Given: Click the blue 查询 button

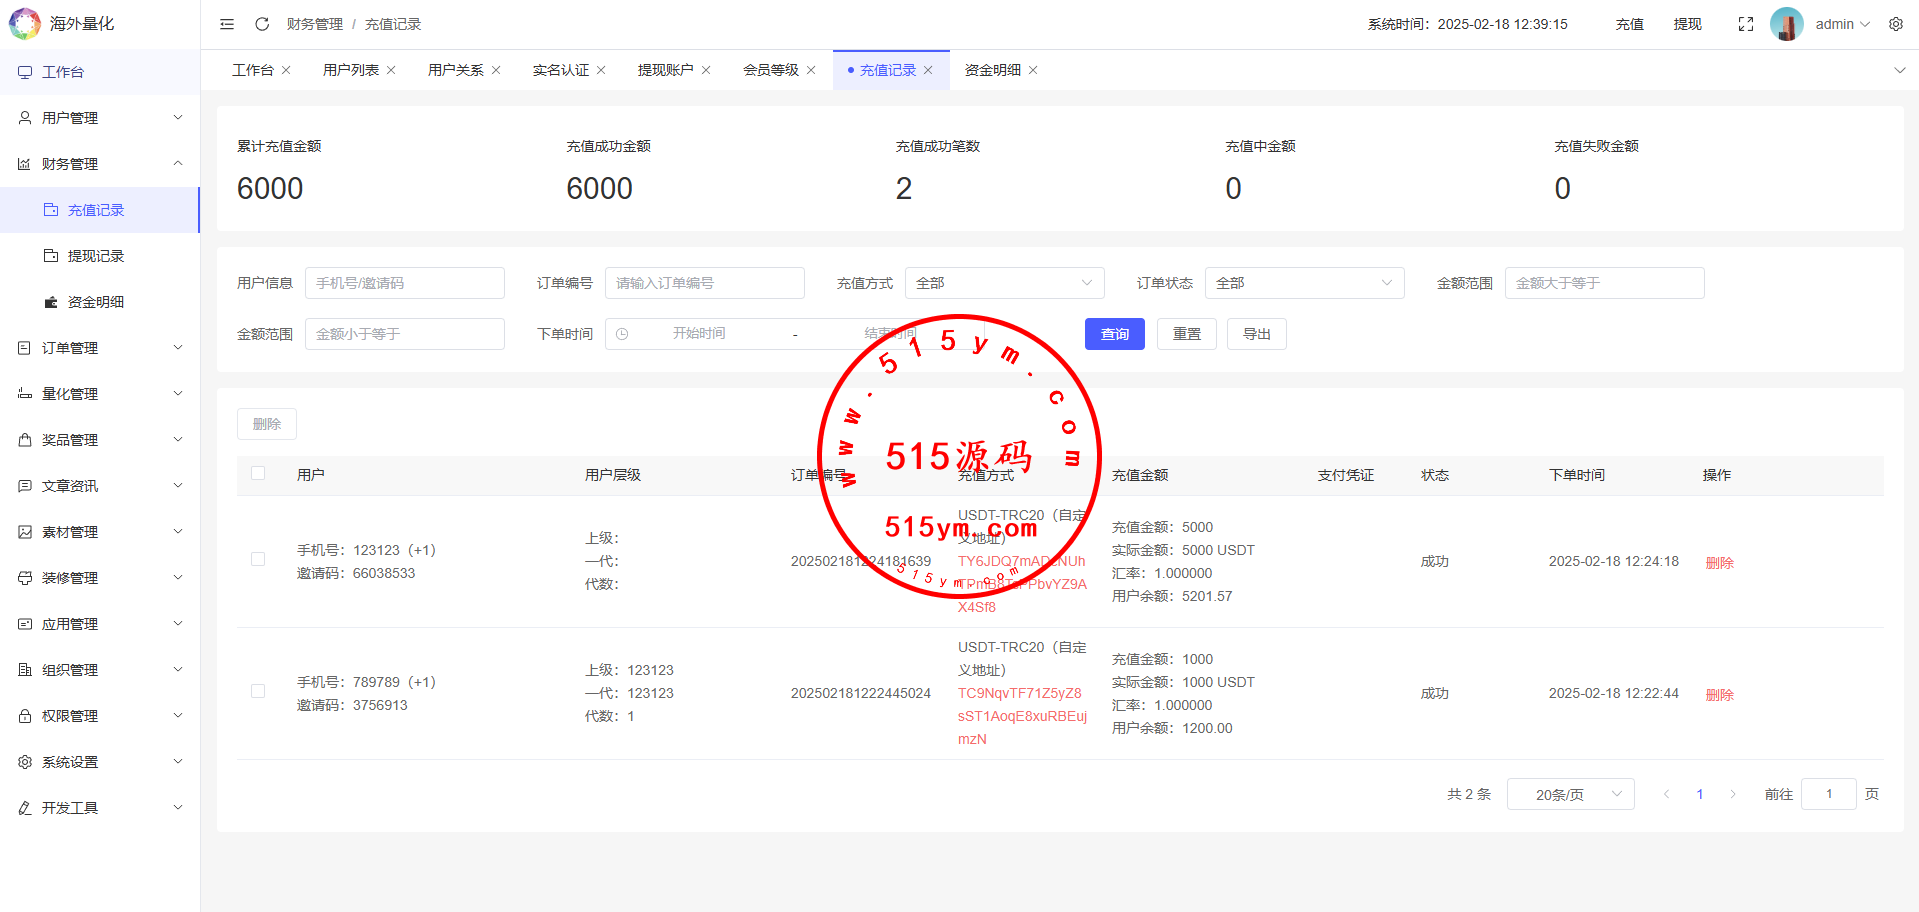Looking at the screenshot, I should coord(1114,334).
